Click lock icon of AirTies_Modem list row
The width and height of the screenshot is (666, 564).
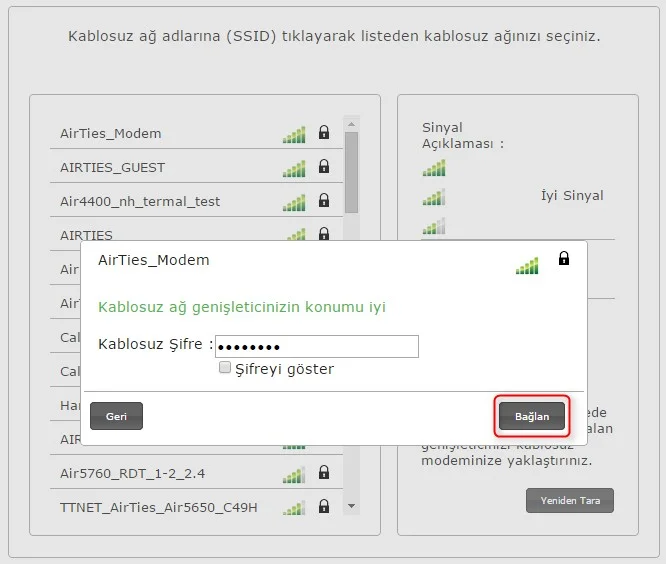(x=324, y=132)
